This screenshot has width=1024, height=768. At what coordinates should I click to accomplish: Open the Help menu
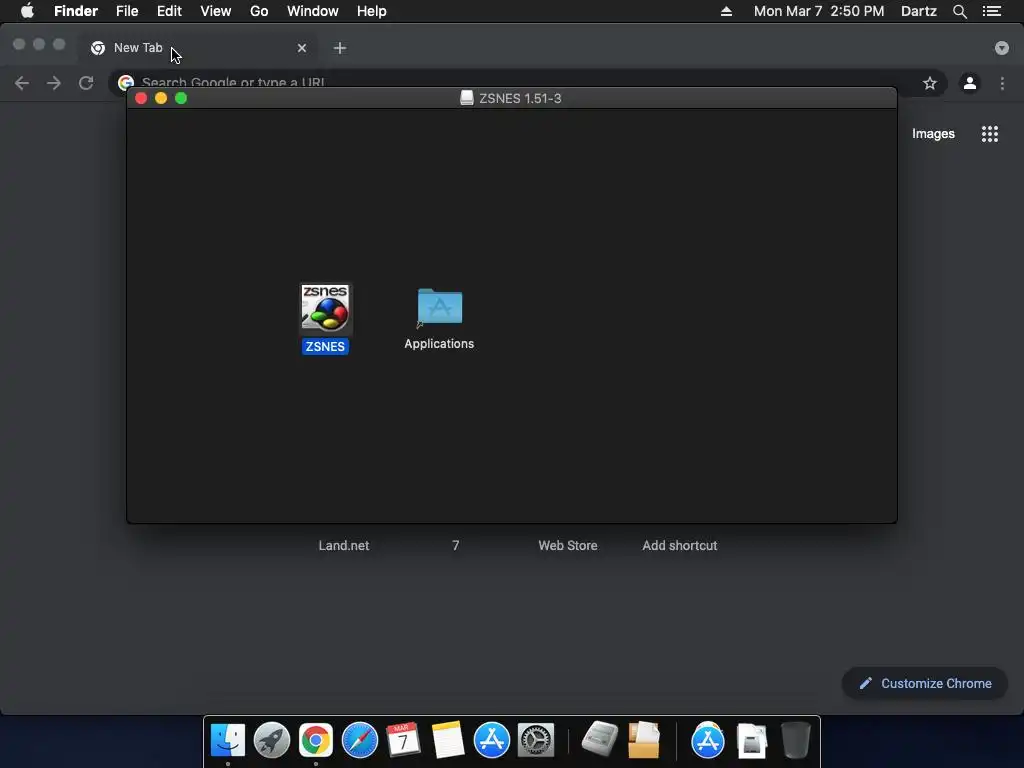[x=372, y=11]
